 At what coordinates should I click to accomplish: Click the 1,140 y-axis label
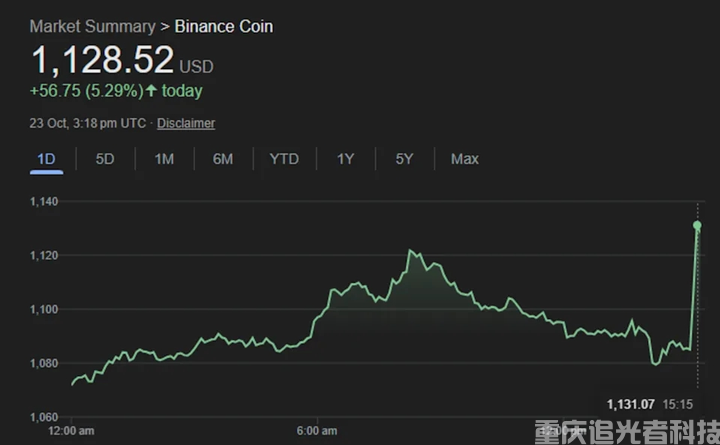point(46,202)
